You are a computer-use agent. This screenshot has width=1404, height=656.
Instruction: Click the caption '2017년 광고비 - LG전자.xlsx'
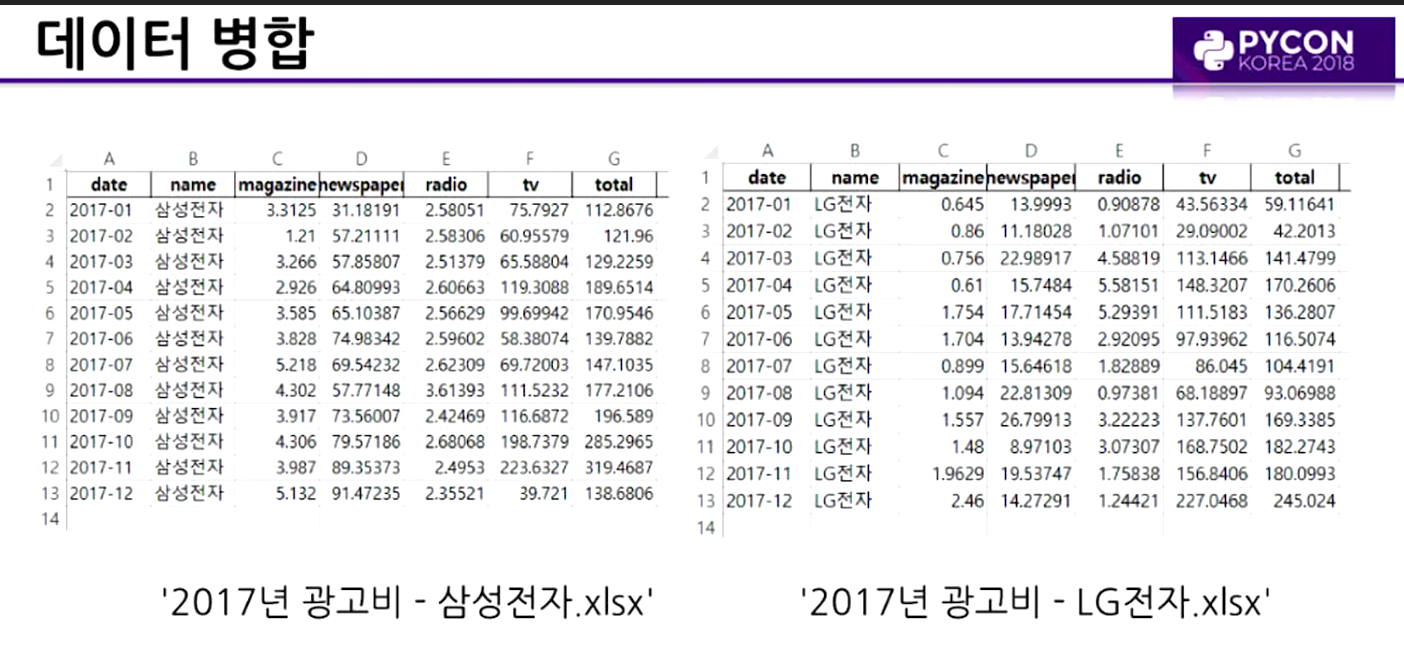tap(1037, 601)
